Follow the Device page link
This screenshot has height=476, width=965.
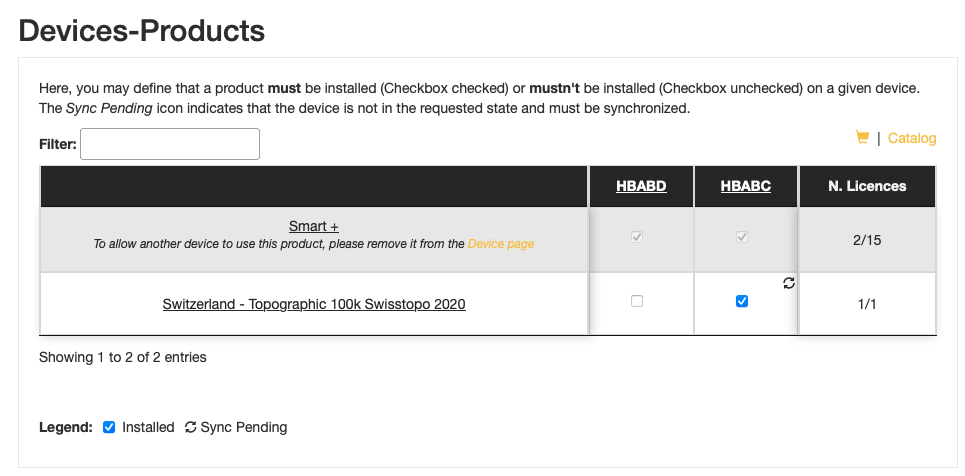pyautogui.click(x=501, y=244)
